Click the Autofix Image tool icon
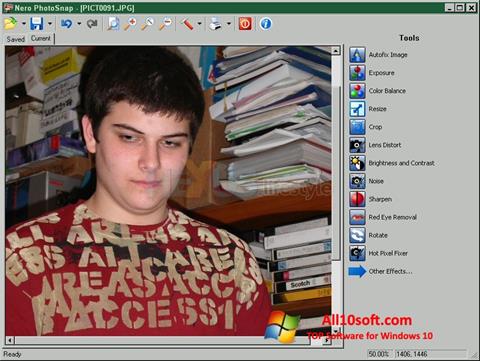The image size is (480, 361). click(x=357, y=55)
